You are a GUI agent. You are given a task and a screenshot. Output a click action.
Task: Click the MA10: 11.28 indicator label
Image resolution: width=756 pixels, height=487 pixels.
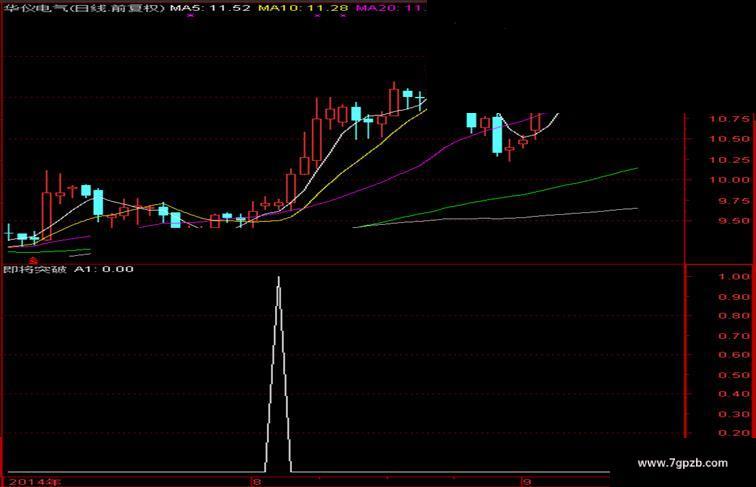pos(303,7)
